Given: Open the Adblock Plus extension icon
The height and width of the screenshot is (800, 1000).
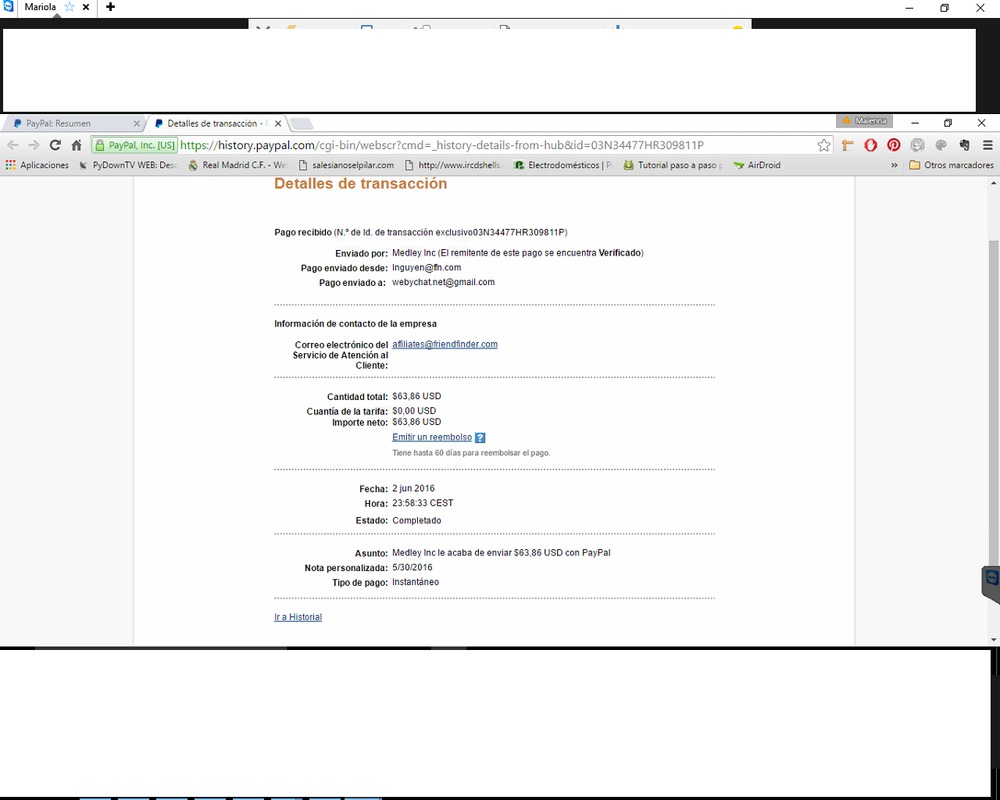Looking at the screenshot, I should pos(871,145).
